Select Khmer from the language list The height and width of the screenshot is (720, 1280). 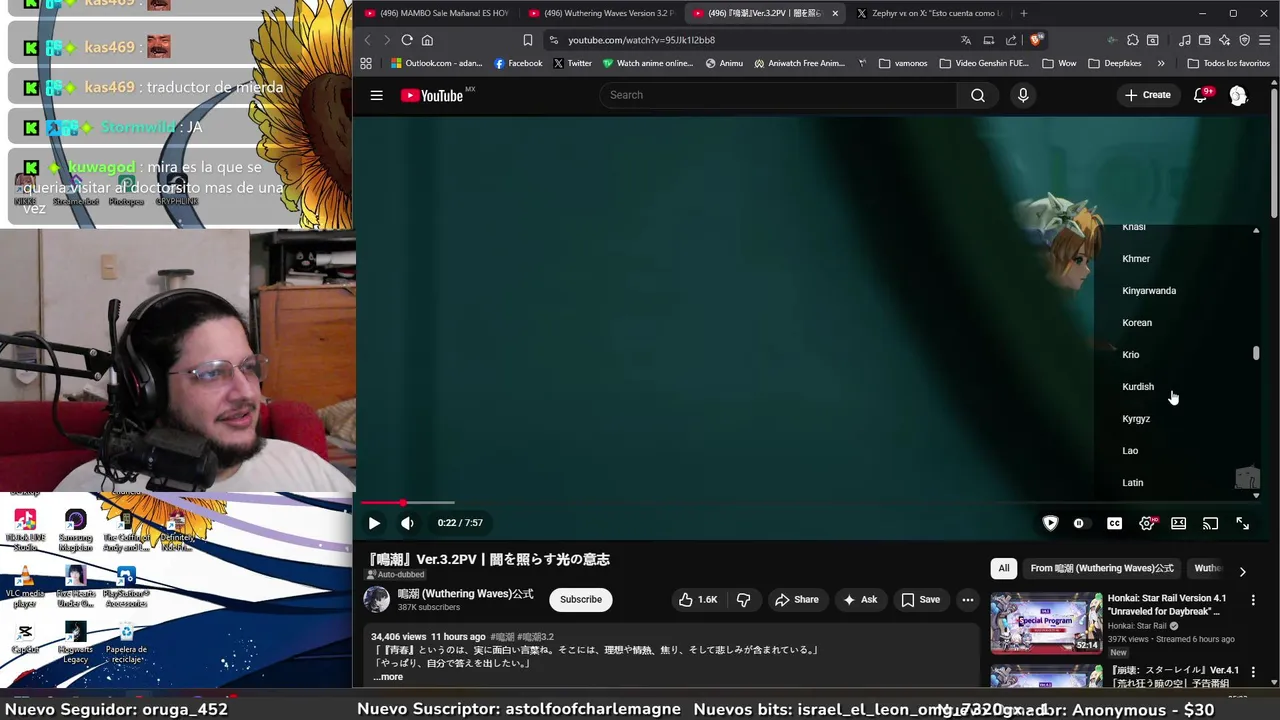point(1136,259)
